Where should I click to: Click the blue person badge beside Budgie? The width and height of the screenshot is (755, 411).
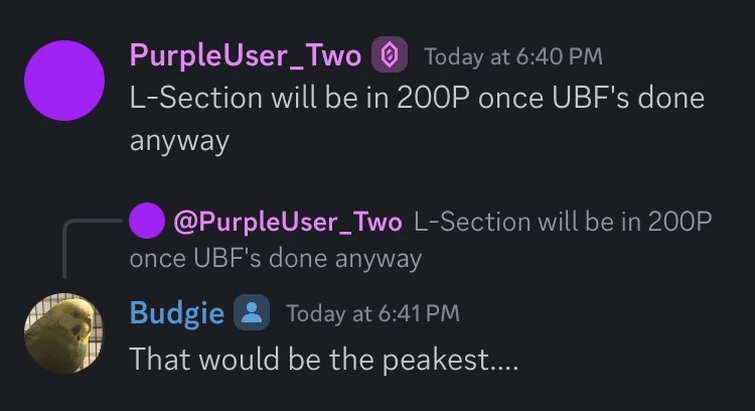pos(252,313)
